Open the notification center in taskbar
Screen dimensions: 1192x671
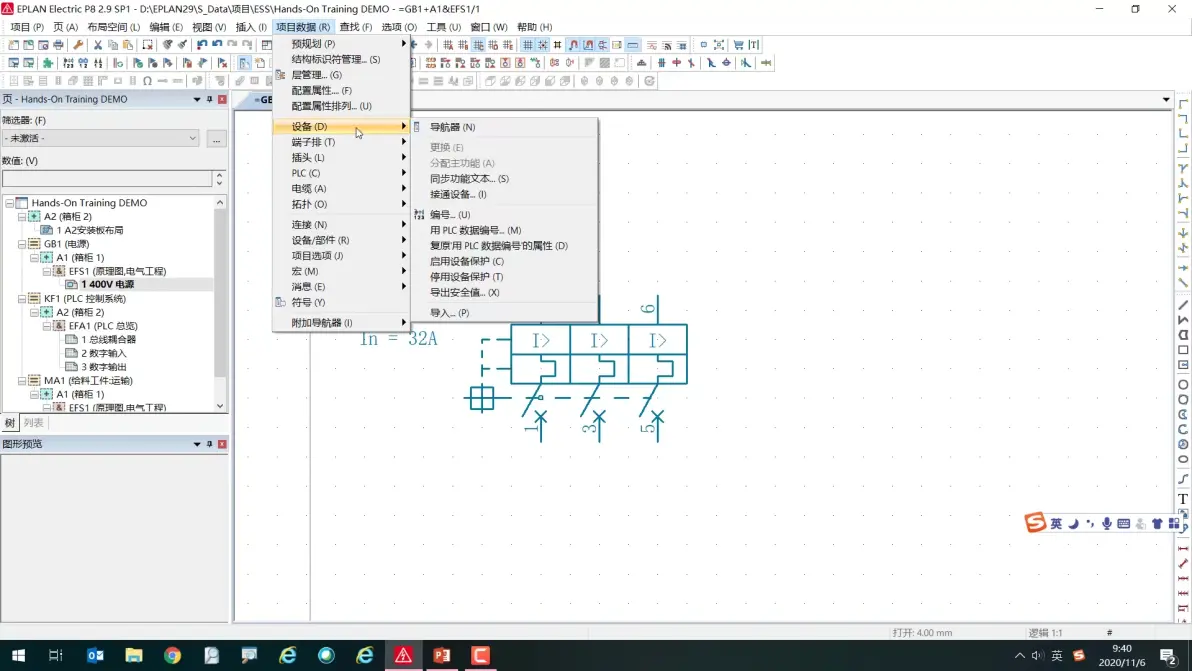(1169, 655)
